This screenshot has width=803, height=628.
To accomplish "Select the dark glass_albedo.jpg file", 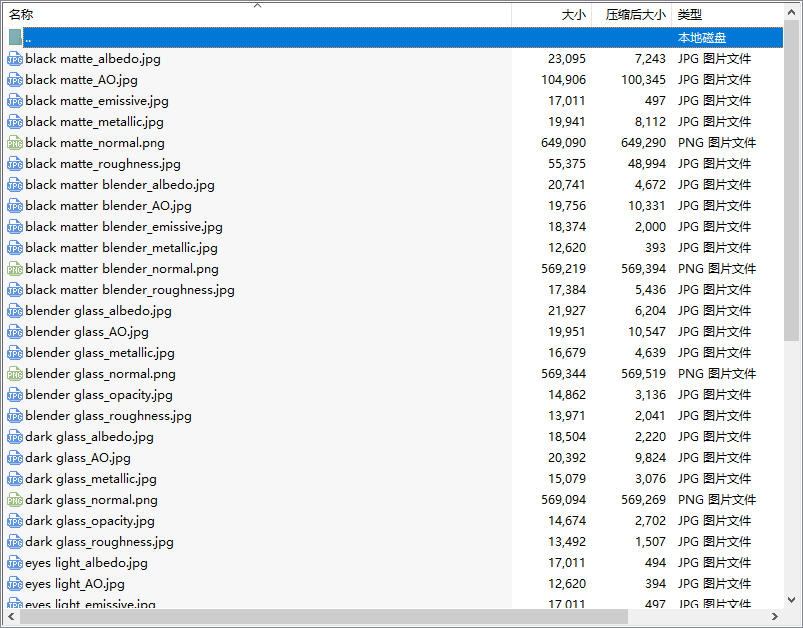I will point(89,437).
